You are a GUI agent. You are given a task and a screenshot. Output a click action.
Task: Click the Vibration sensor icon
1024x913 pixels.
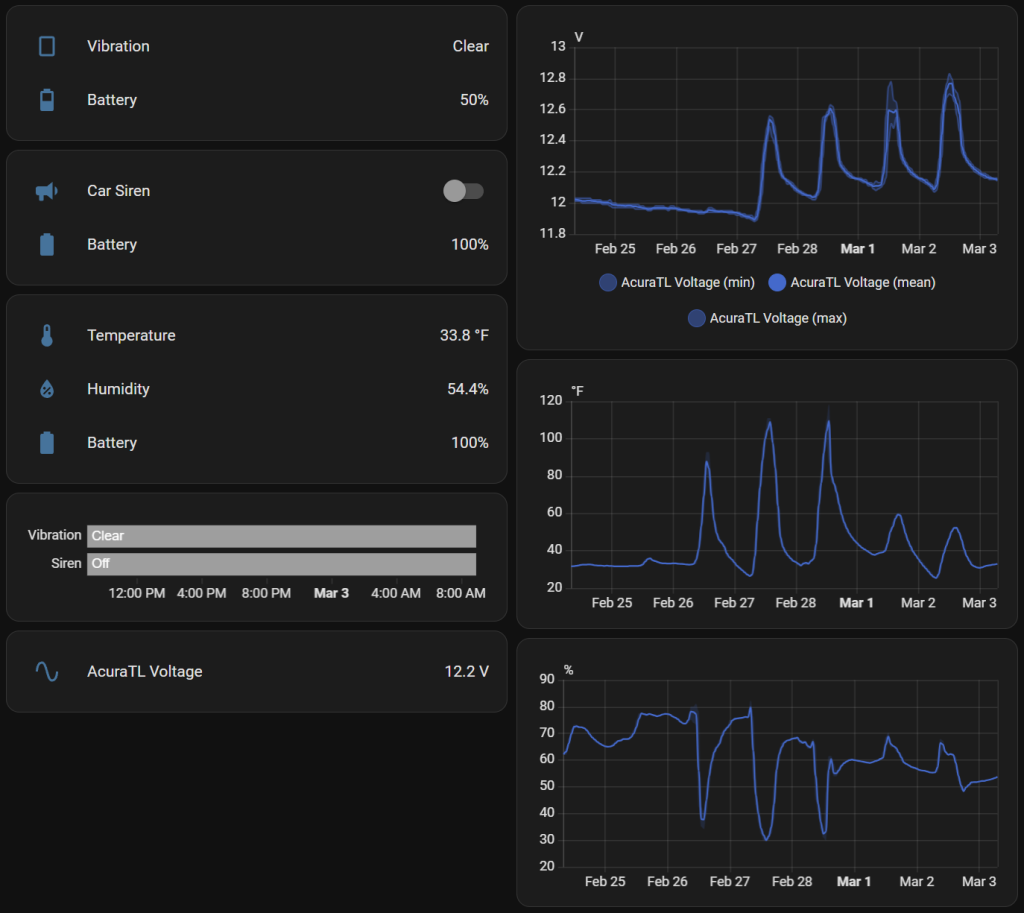click(46, 46)
